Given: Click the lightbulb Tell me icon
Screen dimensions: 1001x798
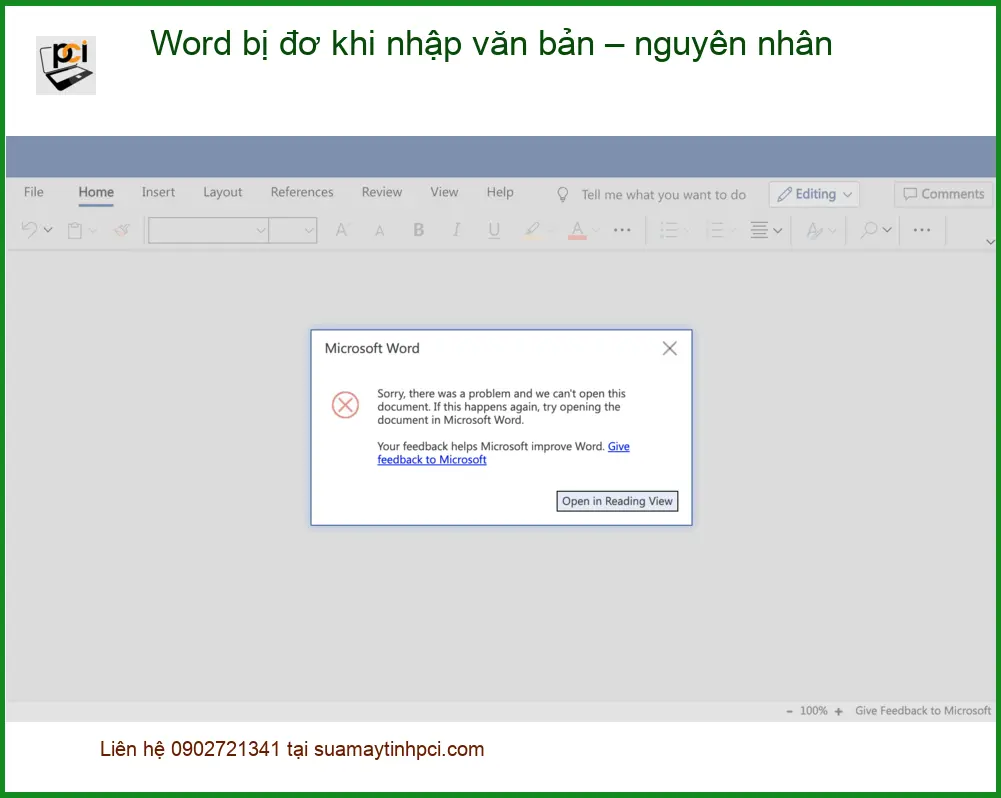Looking at the screenshot, I should (x=562, y=195).
